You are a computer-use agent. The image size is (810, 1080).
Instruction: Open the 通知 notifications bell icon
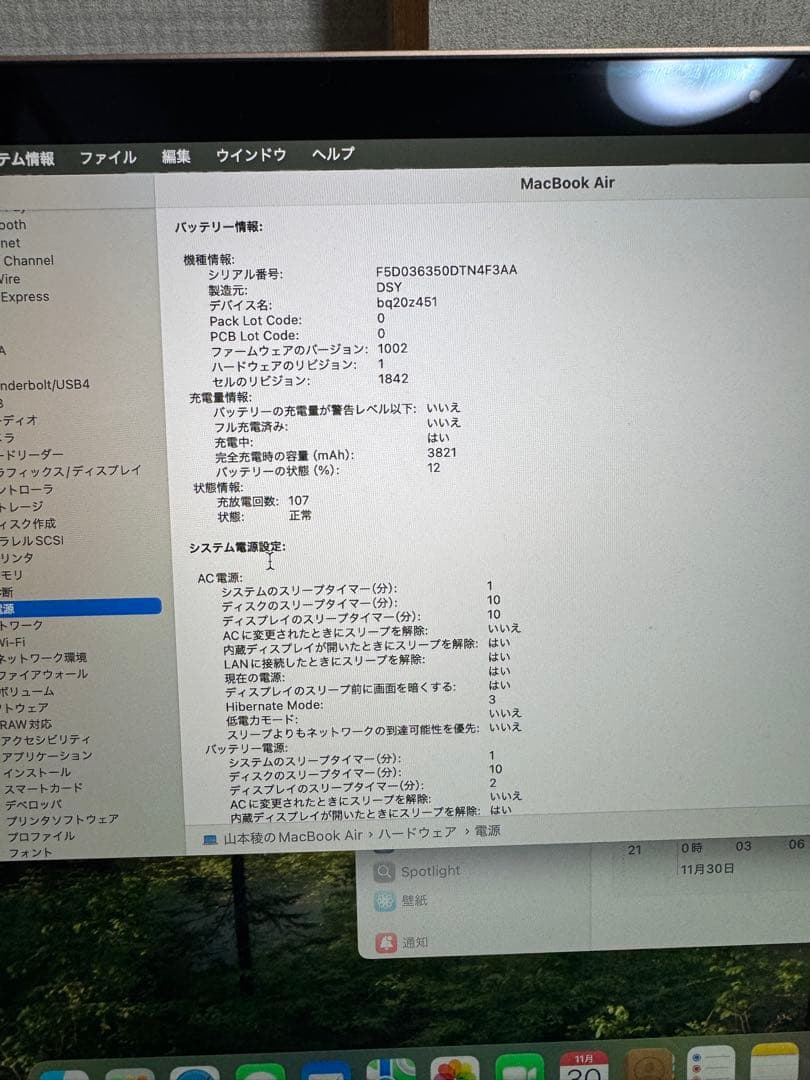[384, 941]
